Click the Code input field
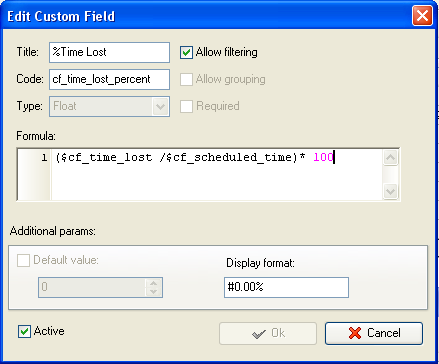The image size is (439, 364). click(109, 79)
